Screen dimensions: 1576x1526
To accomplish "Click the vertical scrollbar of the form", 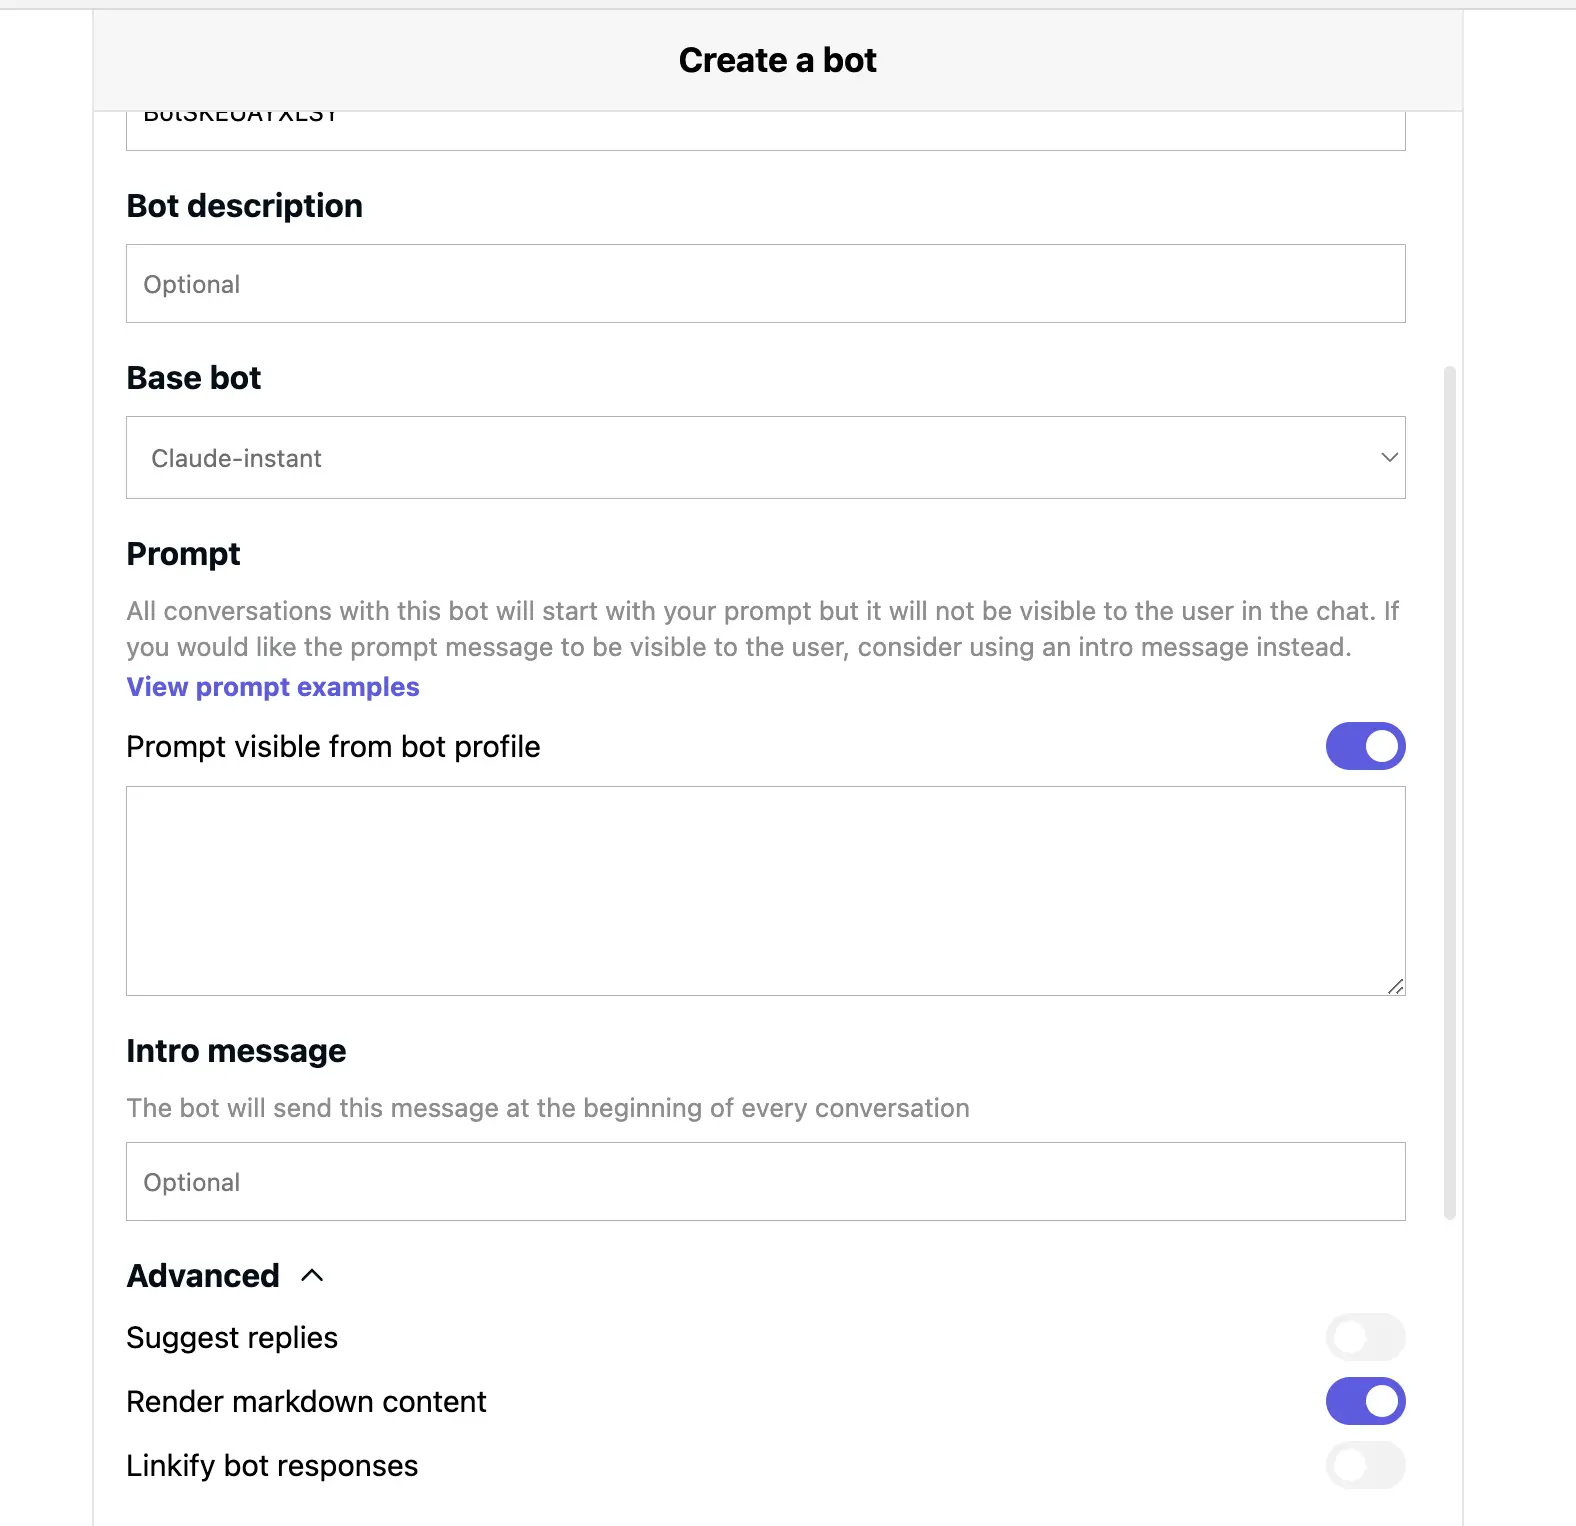I will 1449,792.
